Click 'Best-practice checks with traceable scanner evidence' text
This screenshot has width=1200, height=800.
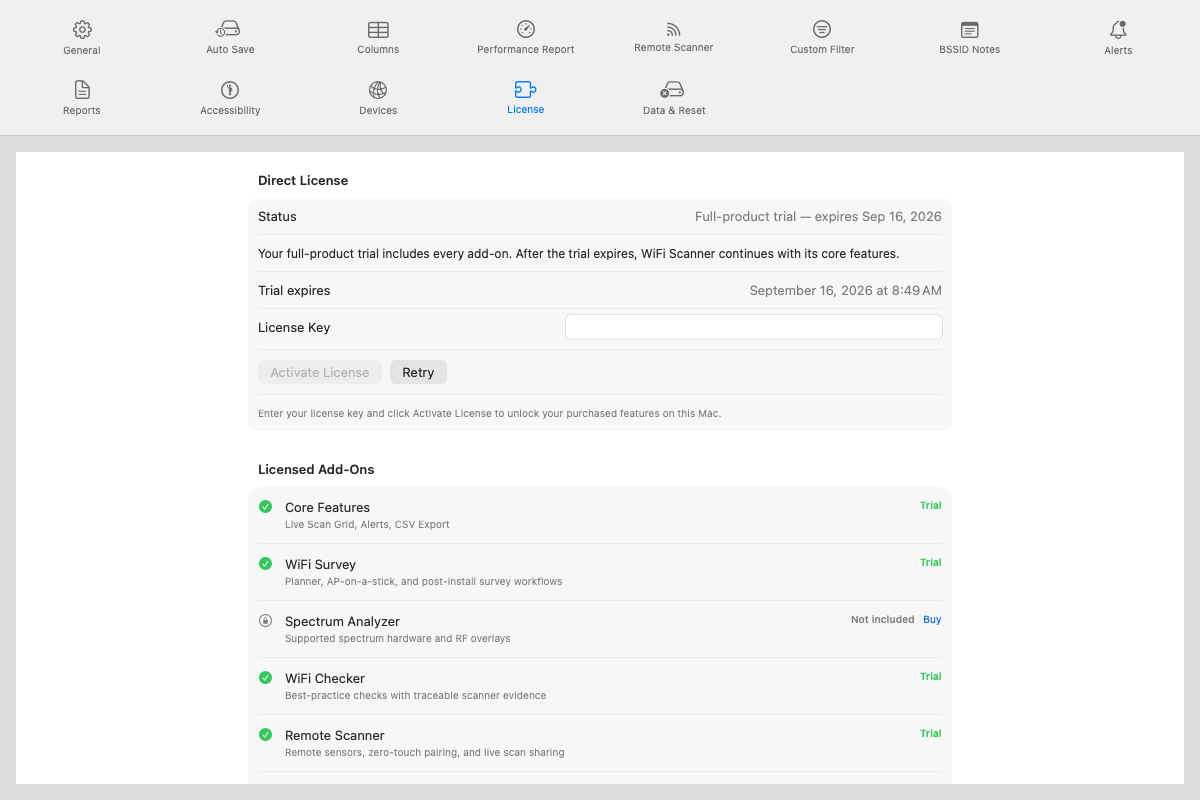pos(415,696)
